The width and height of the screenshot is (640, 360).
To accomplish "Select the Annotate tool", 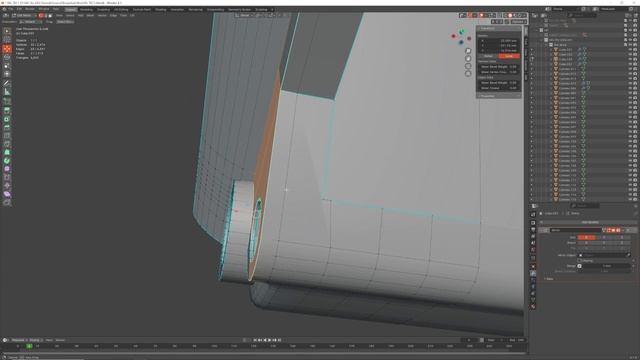I will click(7, 83).
